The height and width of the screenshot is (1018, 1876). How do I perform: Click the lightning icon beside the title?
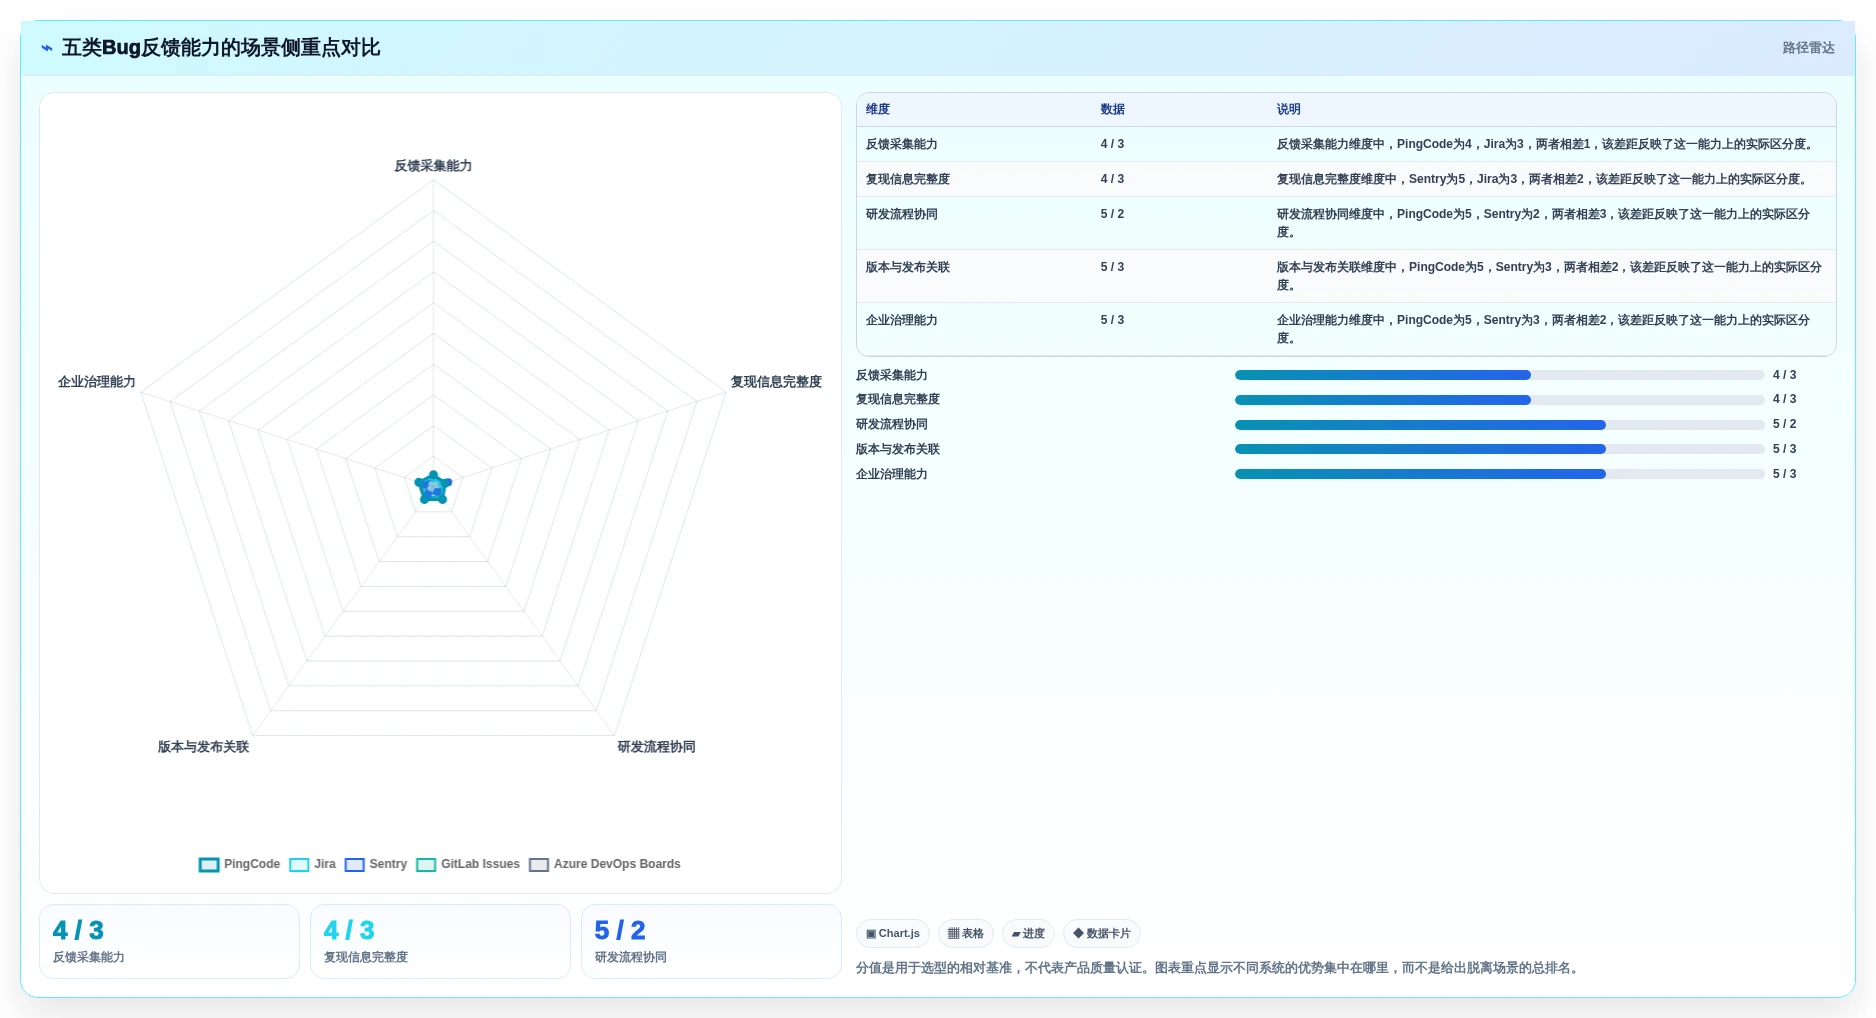(47, 48)
